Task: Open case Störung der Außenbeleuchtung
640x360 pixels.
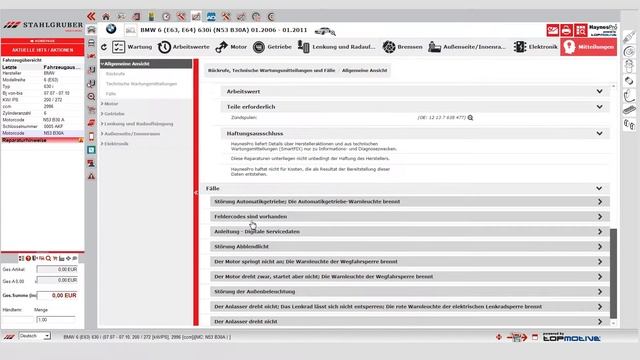Action: (410, 291)
